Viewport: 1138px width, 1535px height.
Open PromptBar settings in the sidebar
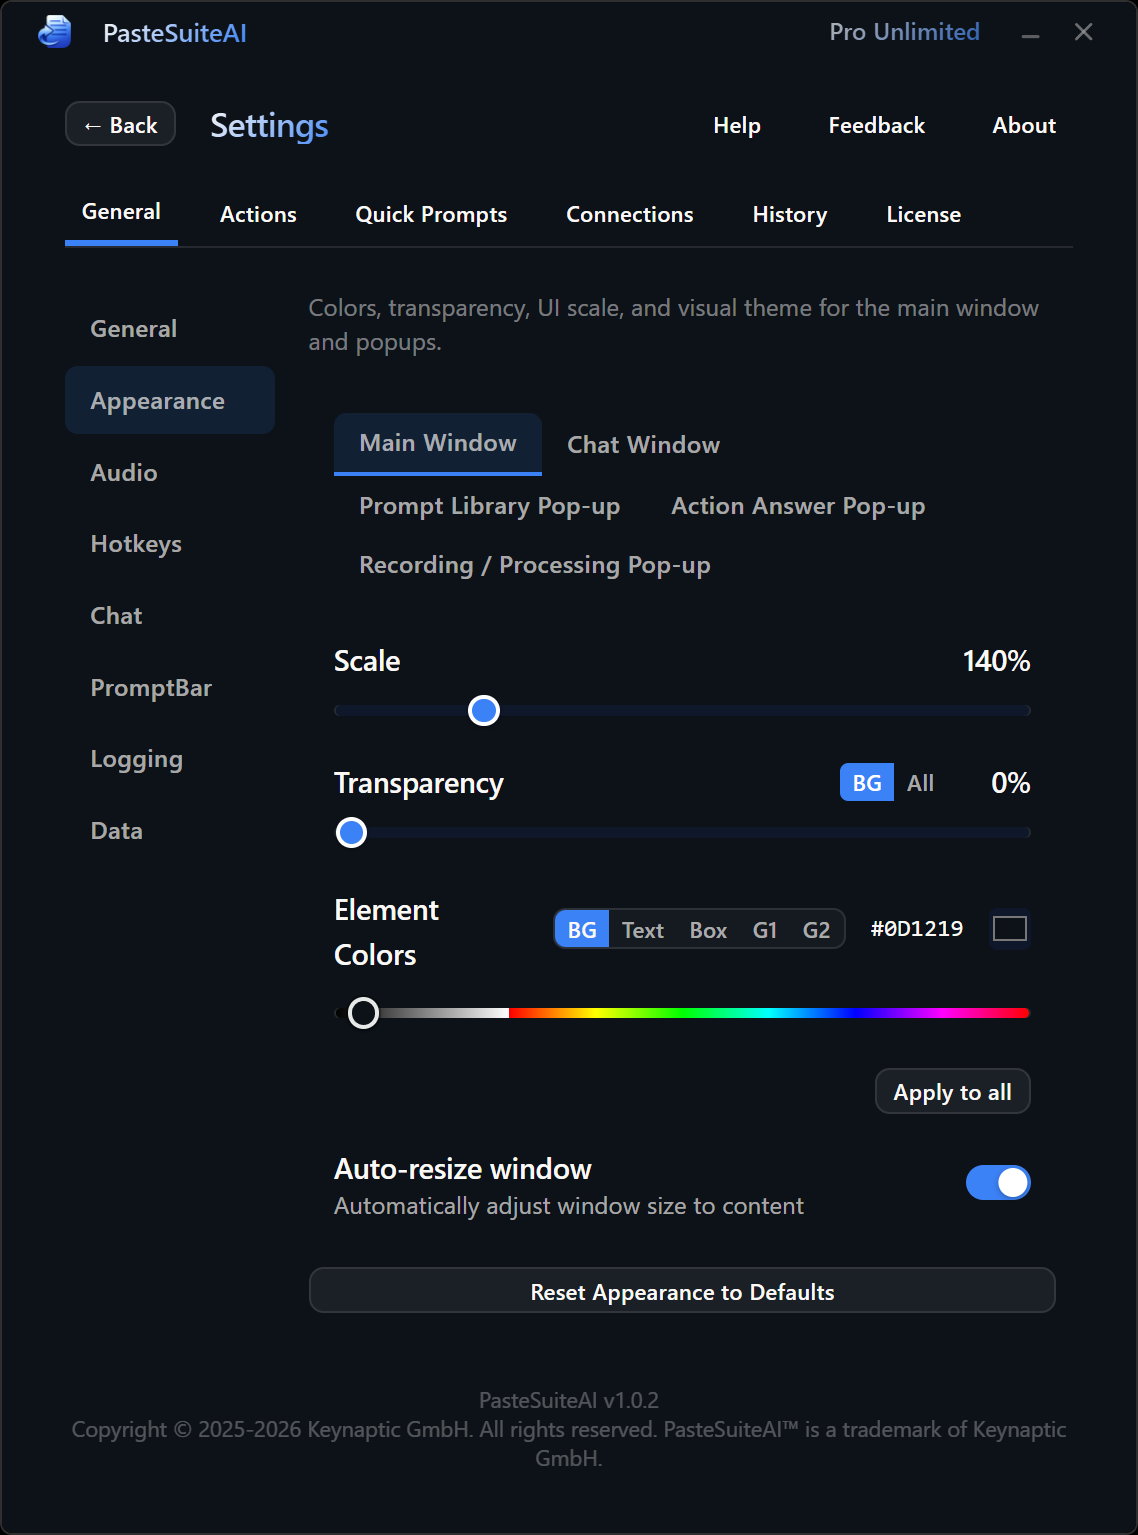tap(170, 688)
